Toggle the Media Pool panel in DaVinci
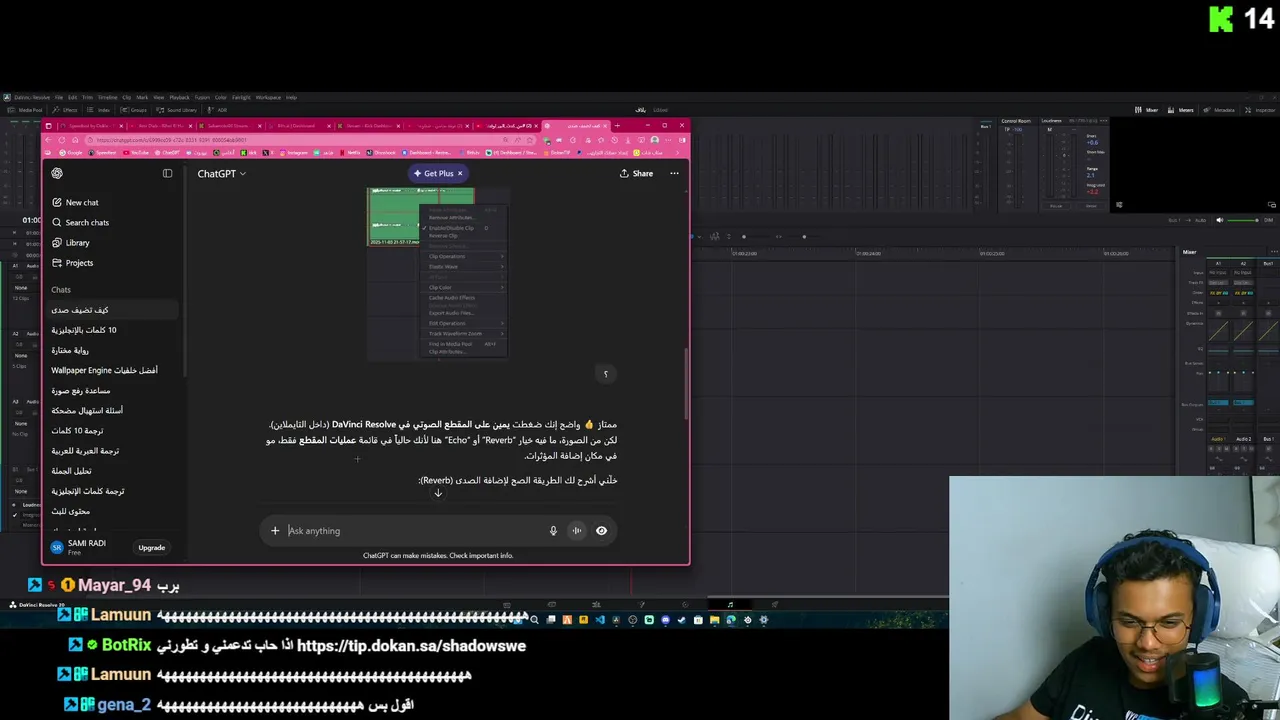Screen dimensions: 1280x720 26,110
